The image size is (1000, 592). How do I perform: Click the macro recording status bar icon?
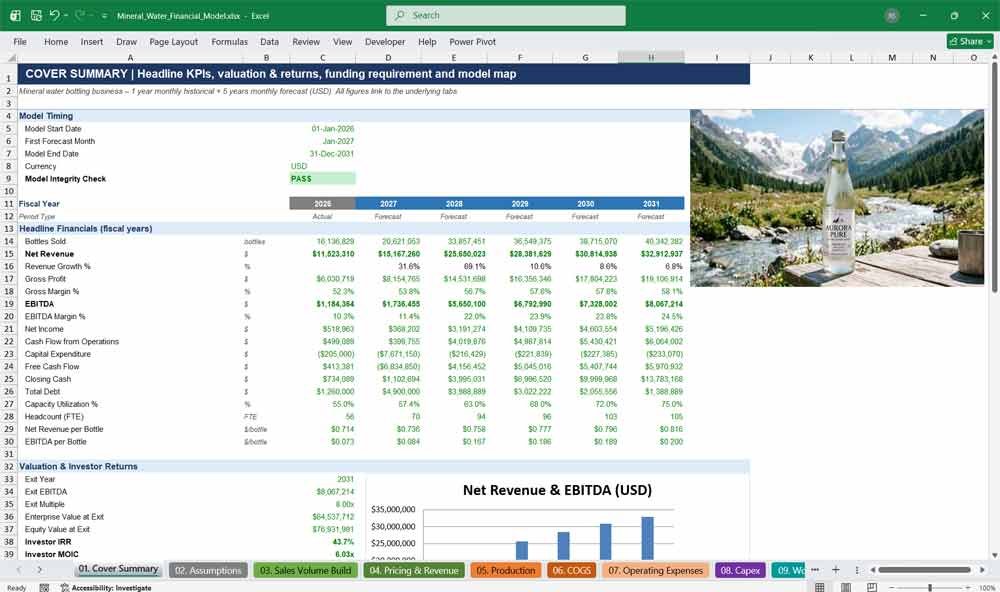click(x=44, y=588)
